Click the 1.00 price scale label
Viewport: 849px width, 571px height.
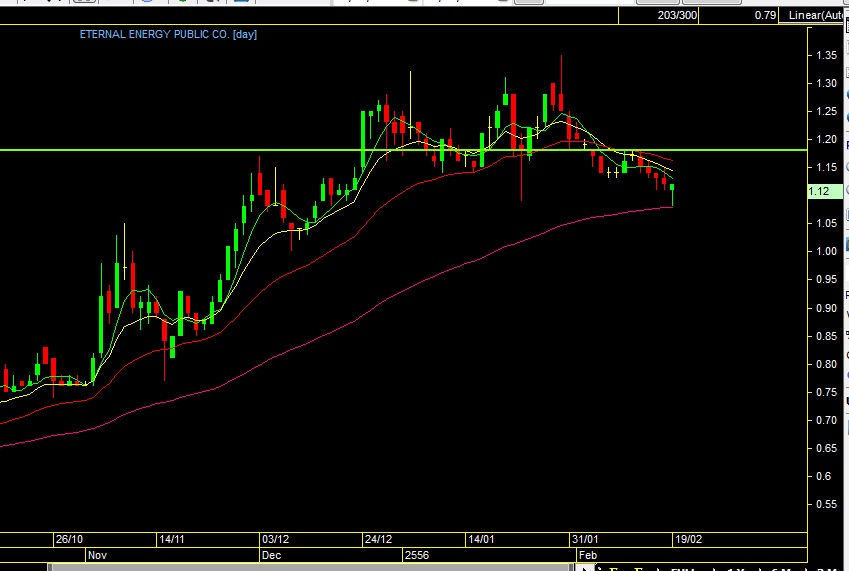tap(826, 251)
